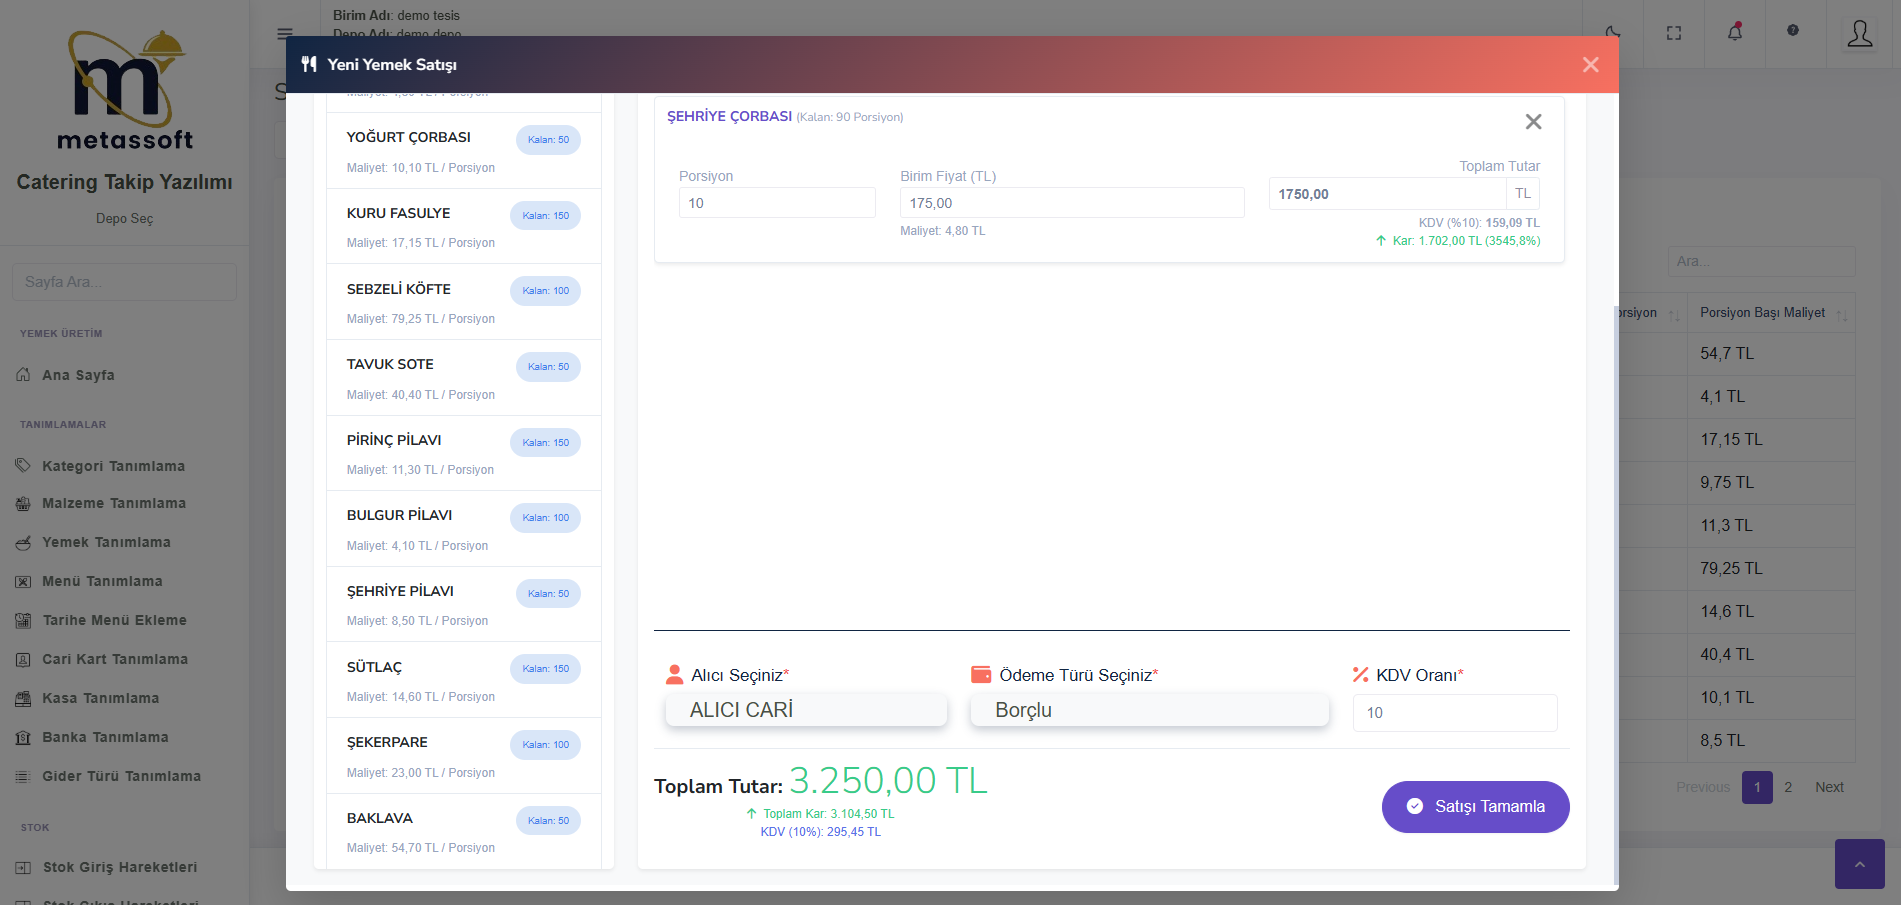Open the Alıcı Seçiniz dropdown
The width and height of the screenshot is (1901, 905).
click(x=806, y=710)
